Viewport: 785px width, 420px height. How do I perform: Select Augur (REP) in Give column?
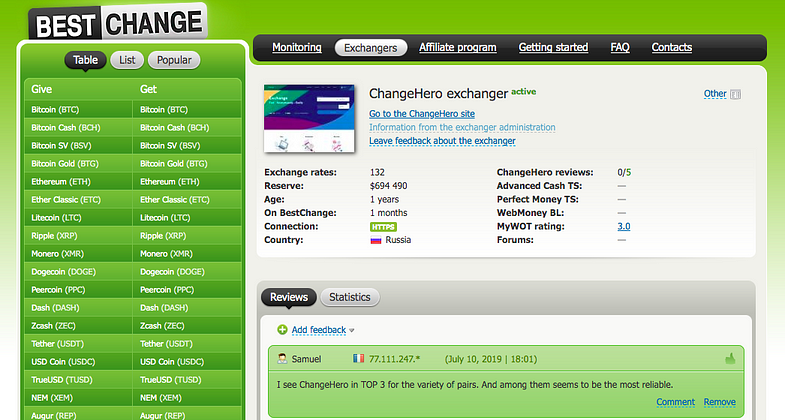[79, 414]
